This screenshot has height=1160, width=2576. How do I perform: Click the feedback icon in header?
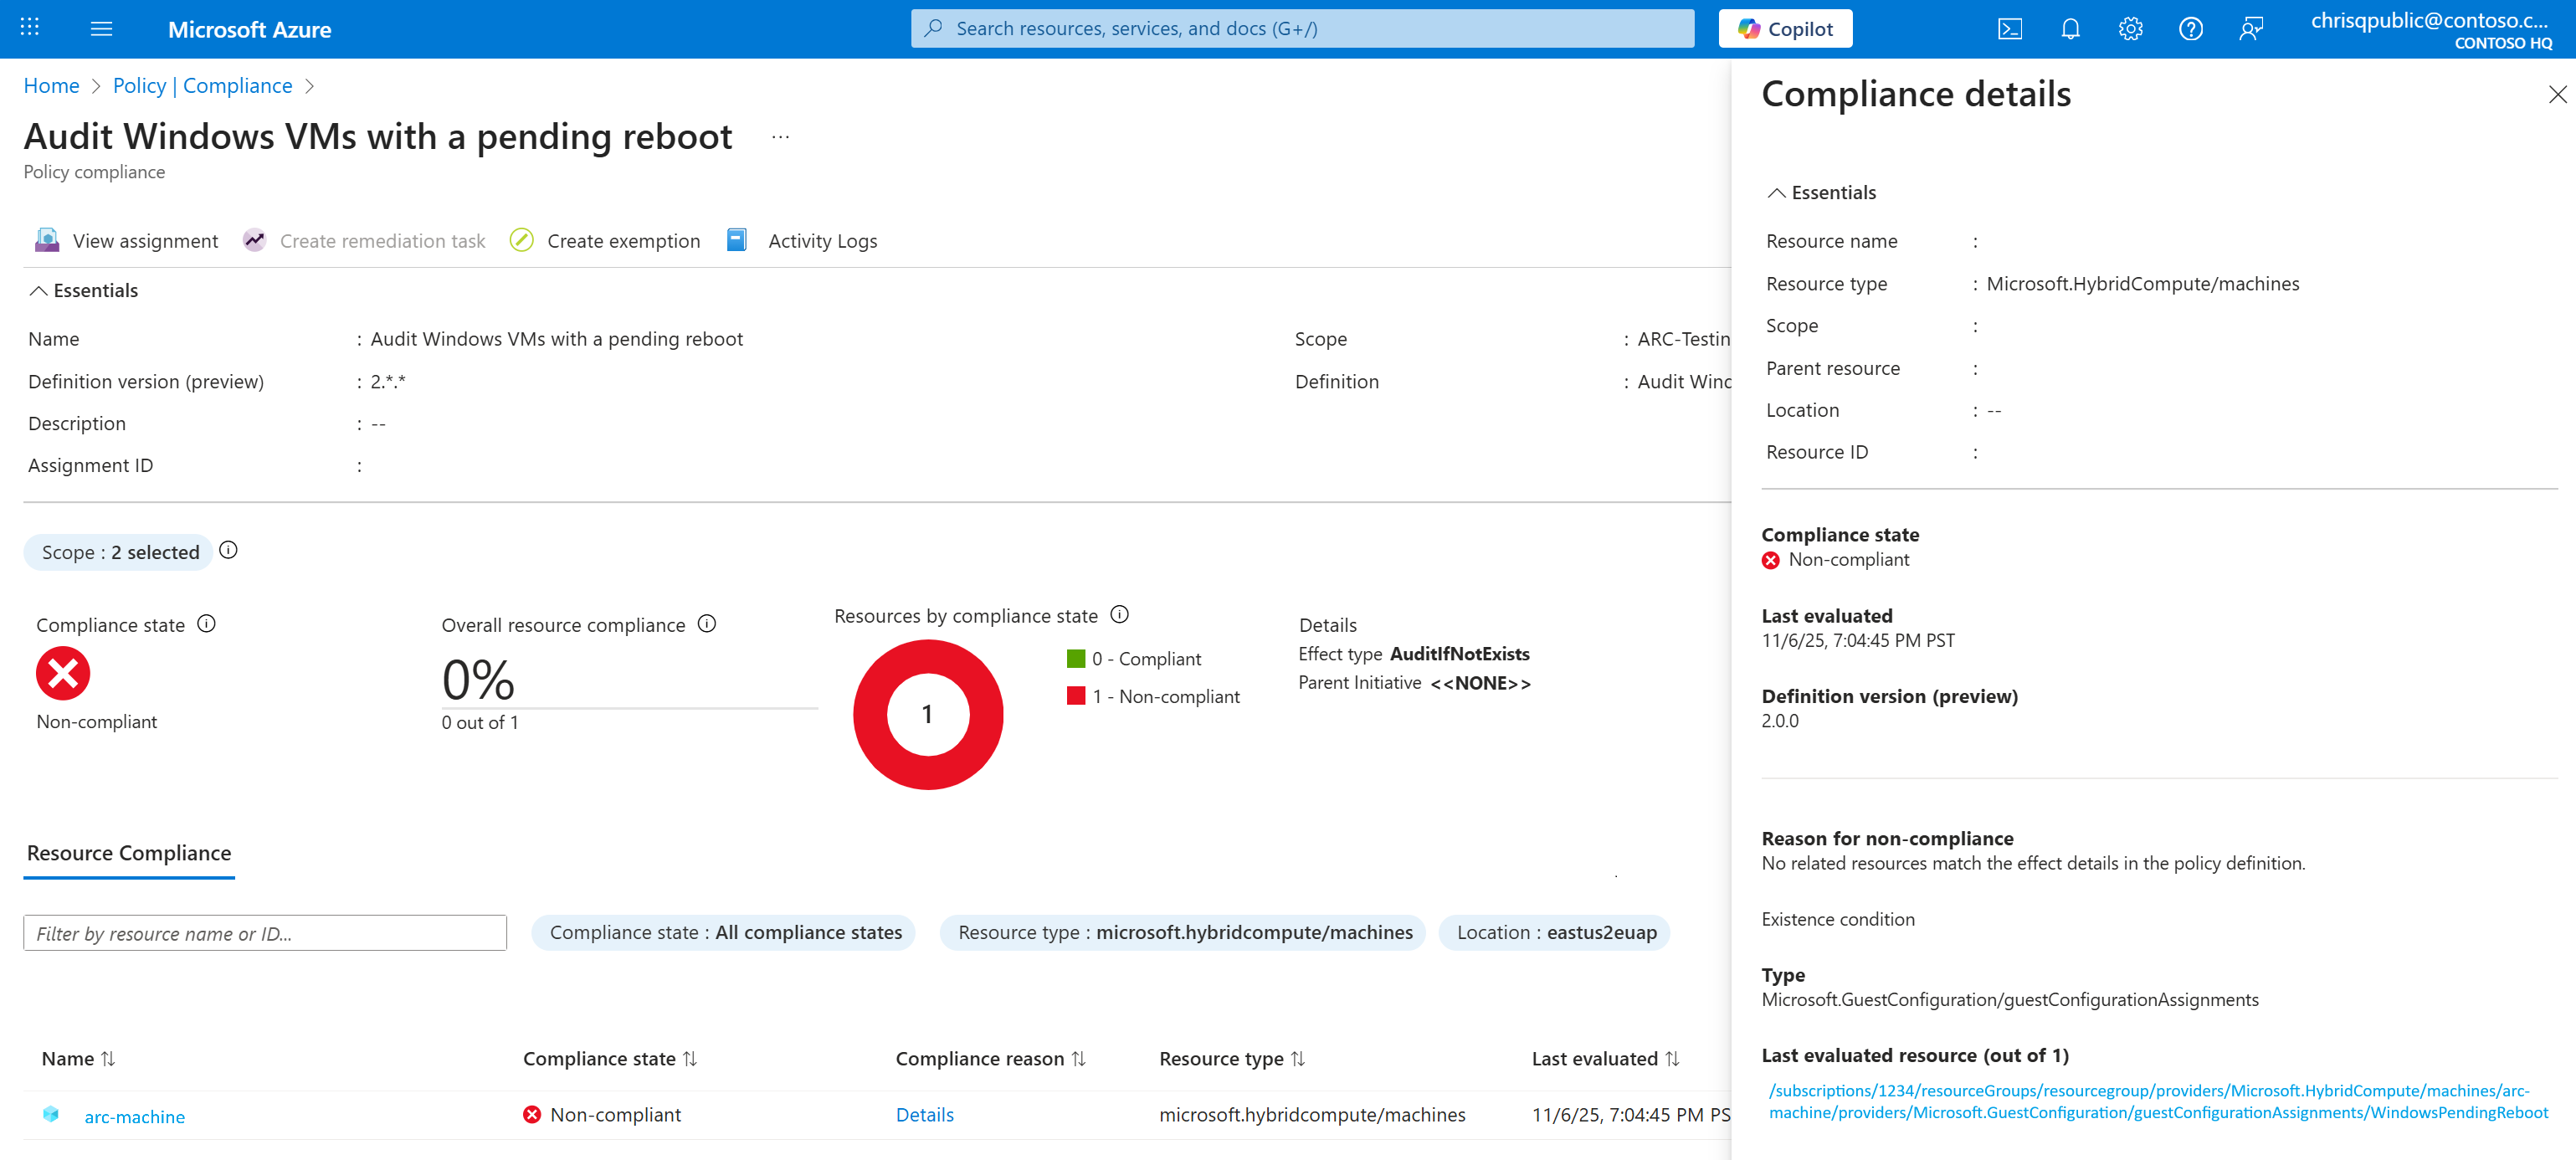tap(2250, 29)
